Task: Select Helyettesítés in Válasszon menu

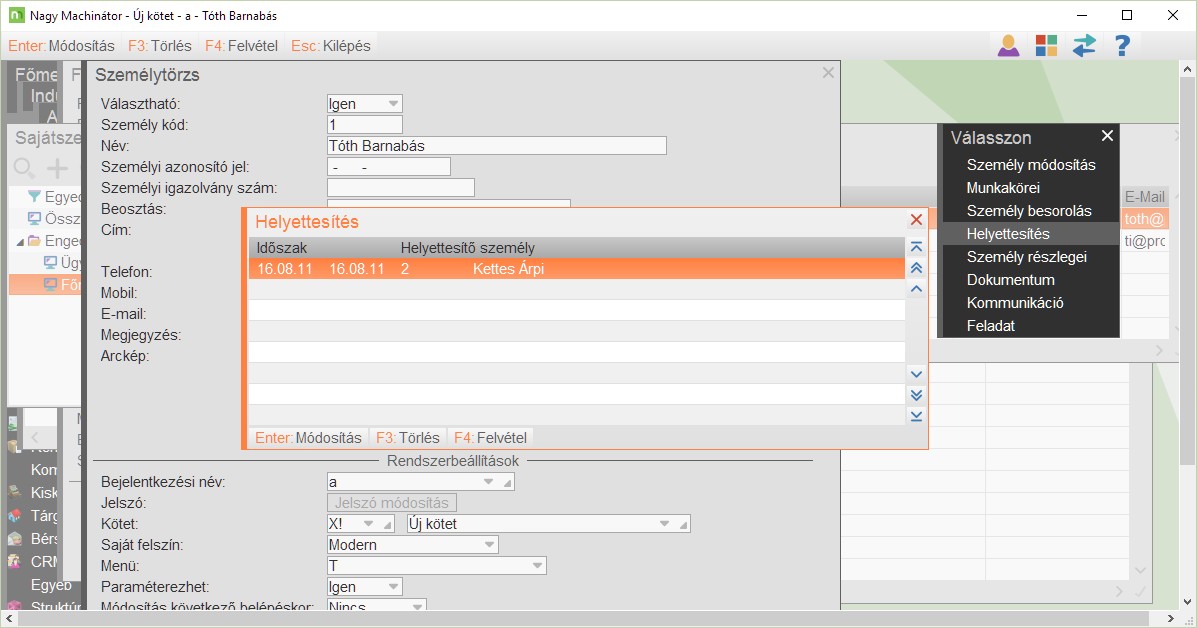Action: click(1031, 233)
